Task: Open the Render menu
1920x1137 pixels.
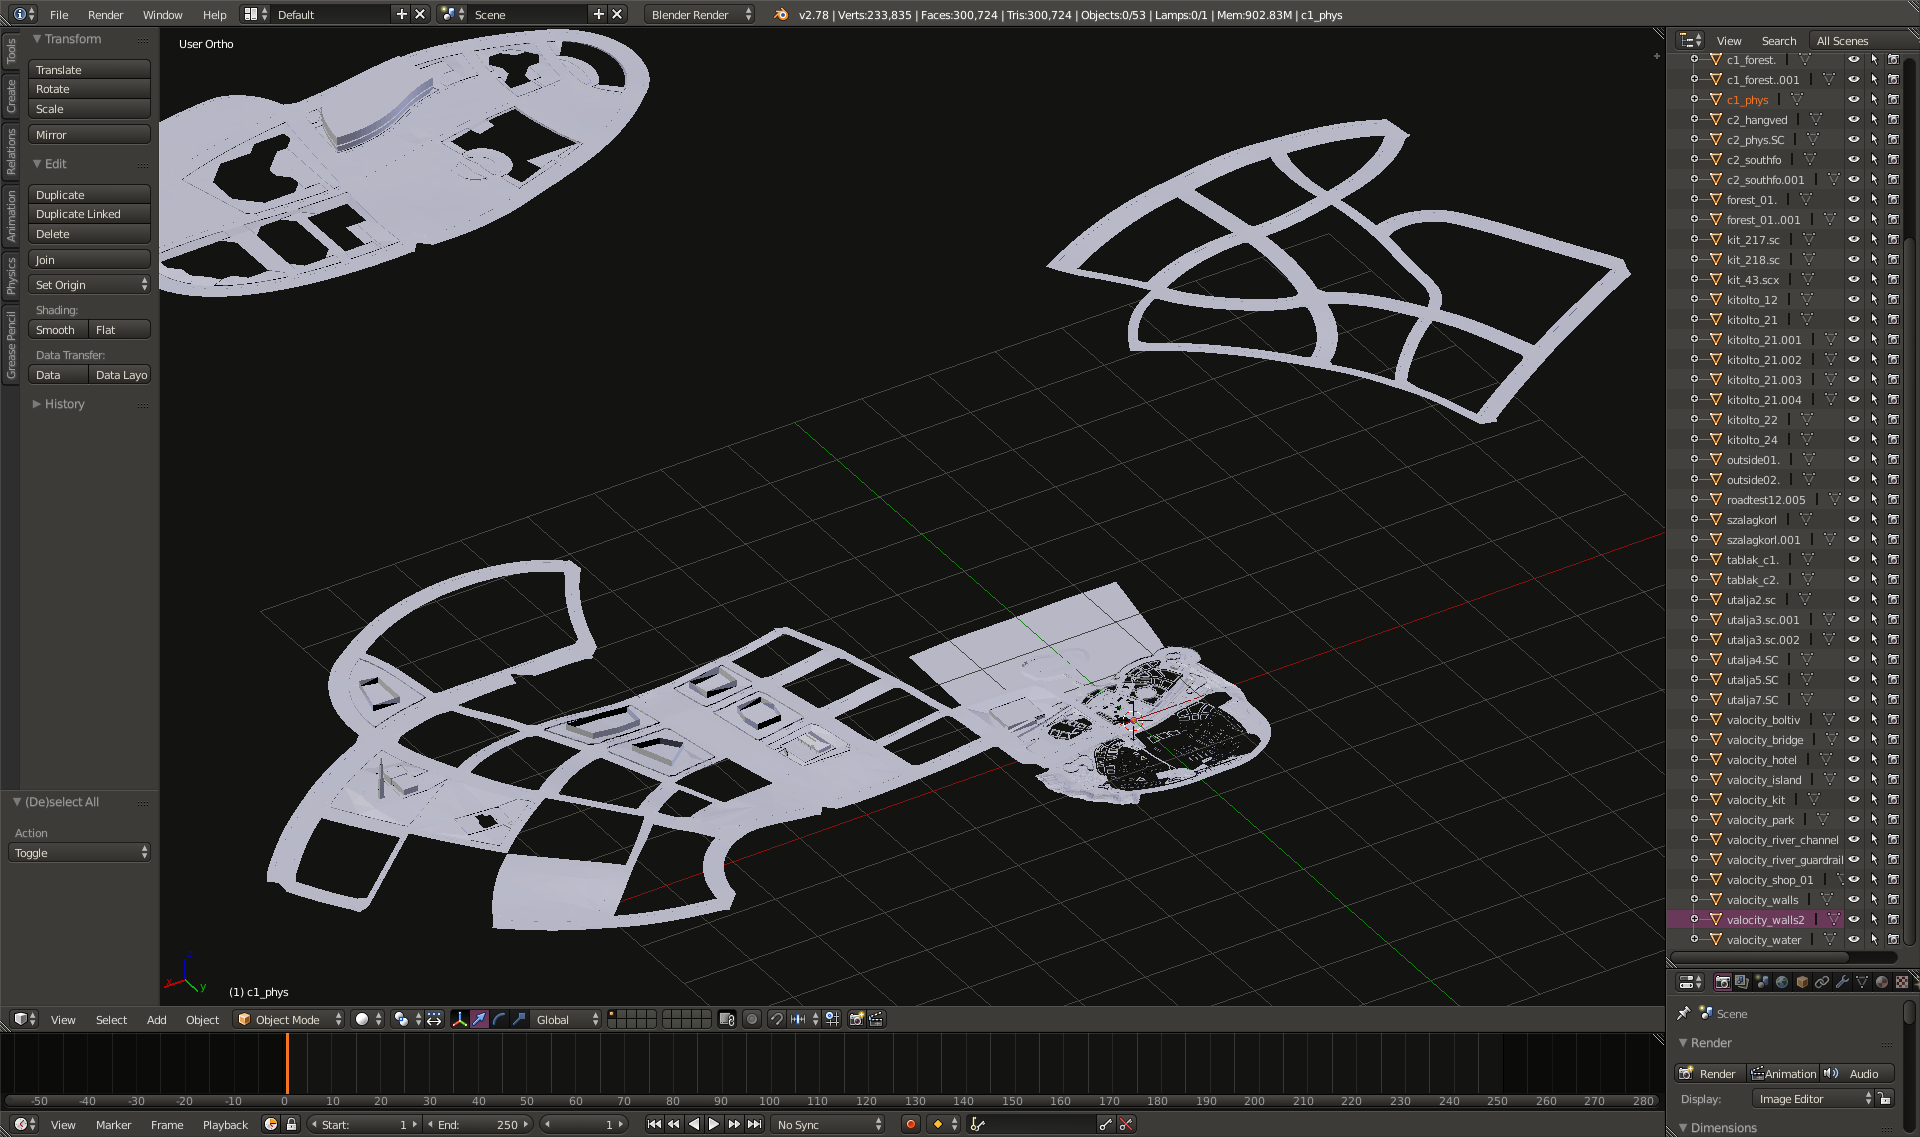Action: 105,14
